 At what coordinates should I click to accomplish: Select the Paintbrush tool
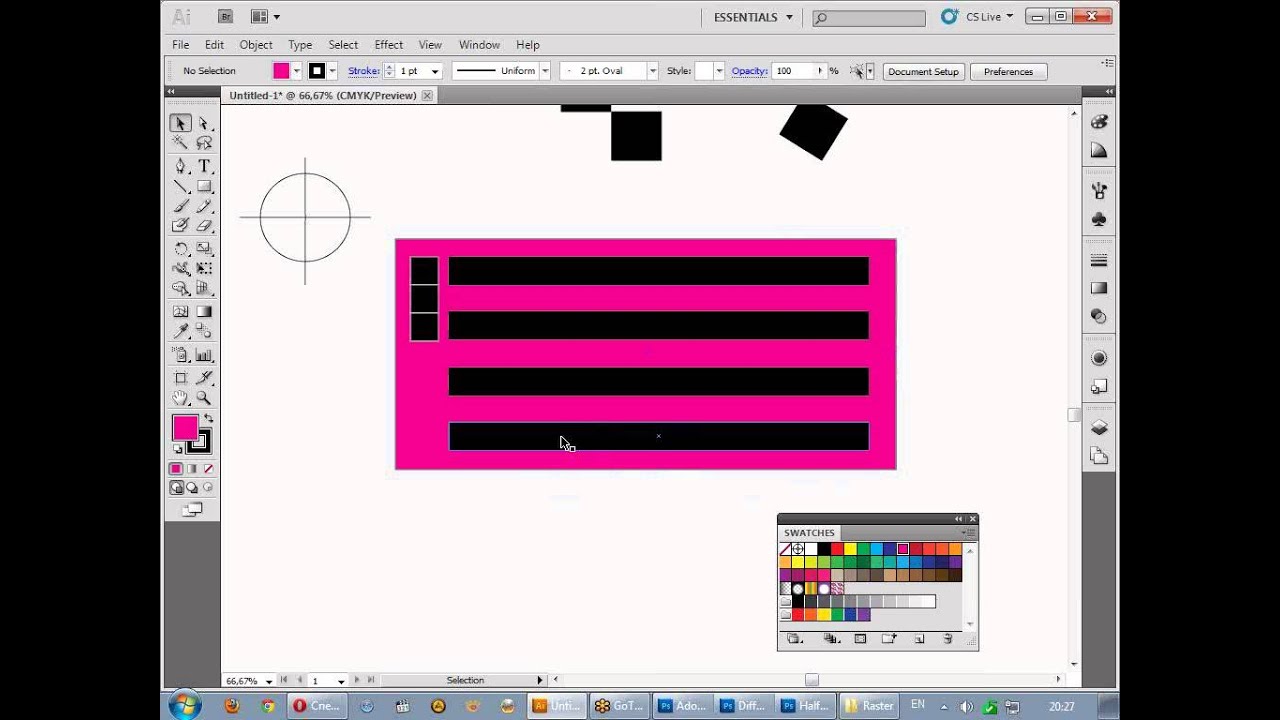point(181,206)
